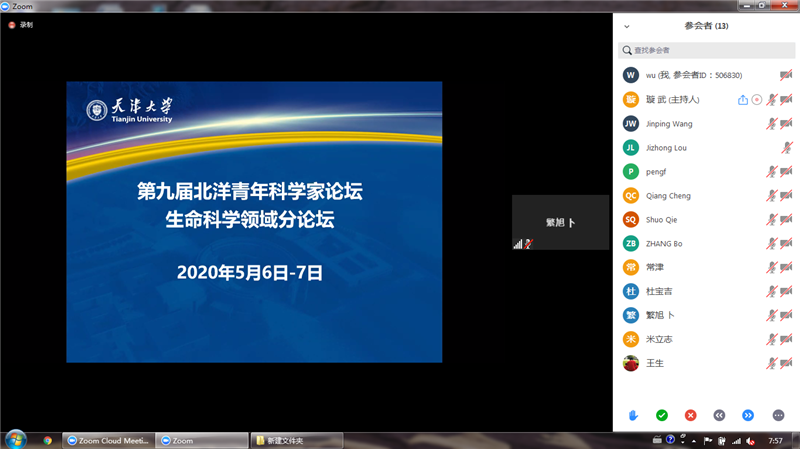Click the recording indicator next to the host

click(x=757, y=100)
